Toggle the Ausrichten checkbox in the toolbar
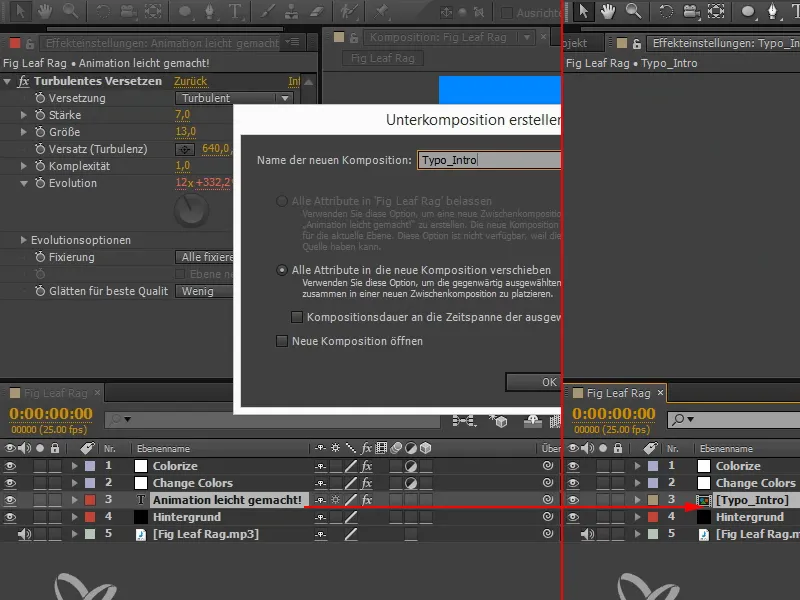The height and width of the screenshot is (600, 800). tap(507, 13)
